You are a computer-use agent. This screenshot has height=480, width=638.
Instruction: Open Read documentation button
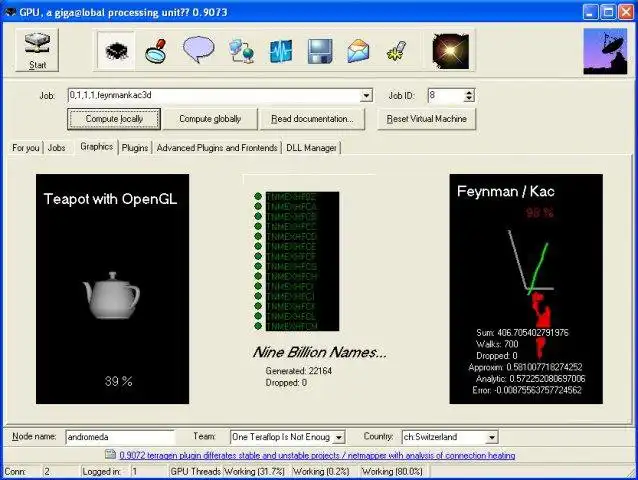[312, 119]
